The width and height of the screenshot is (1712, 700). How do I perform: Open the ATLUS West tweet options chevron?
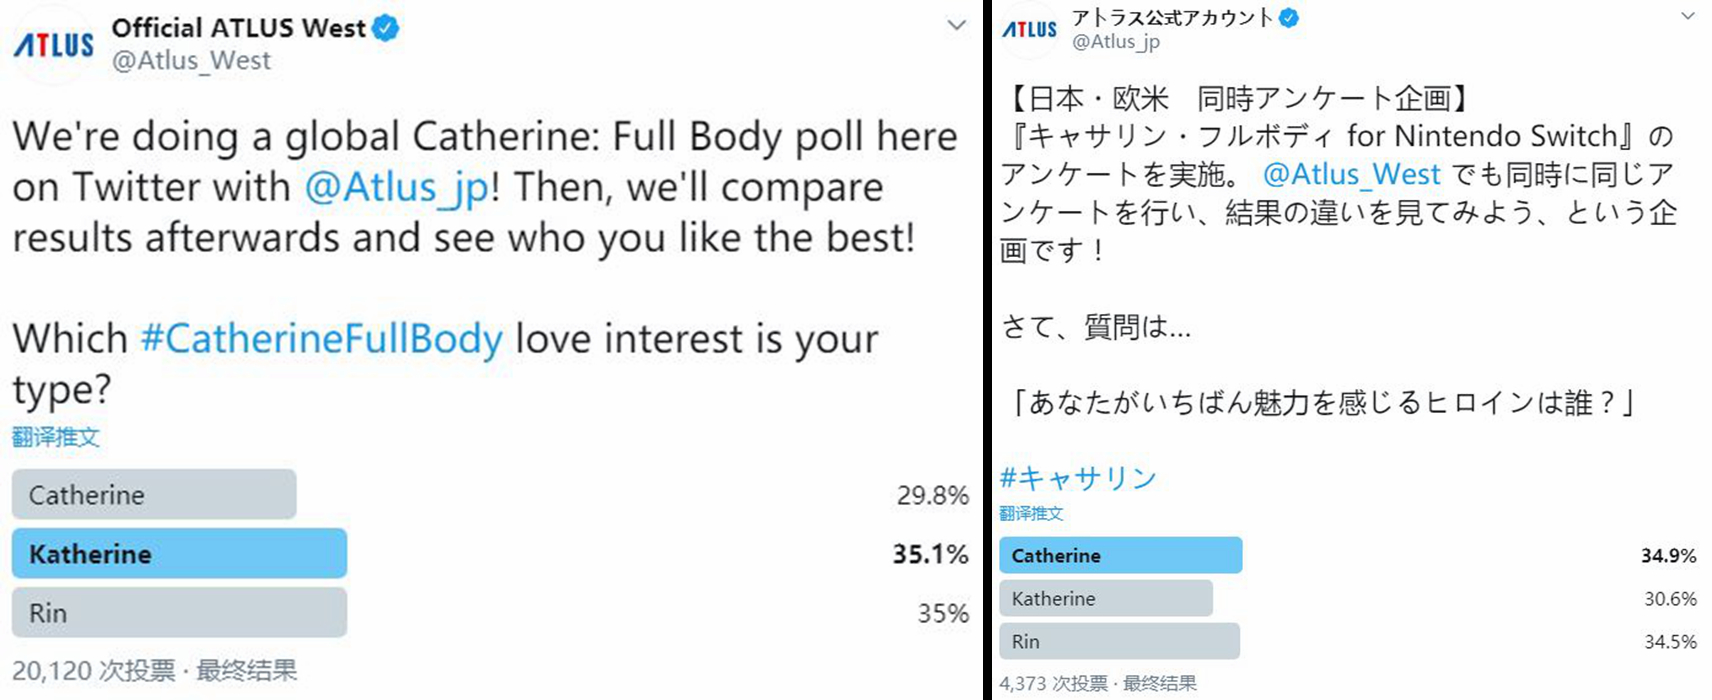(957, 25)
